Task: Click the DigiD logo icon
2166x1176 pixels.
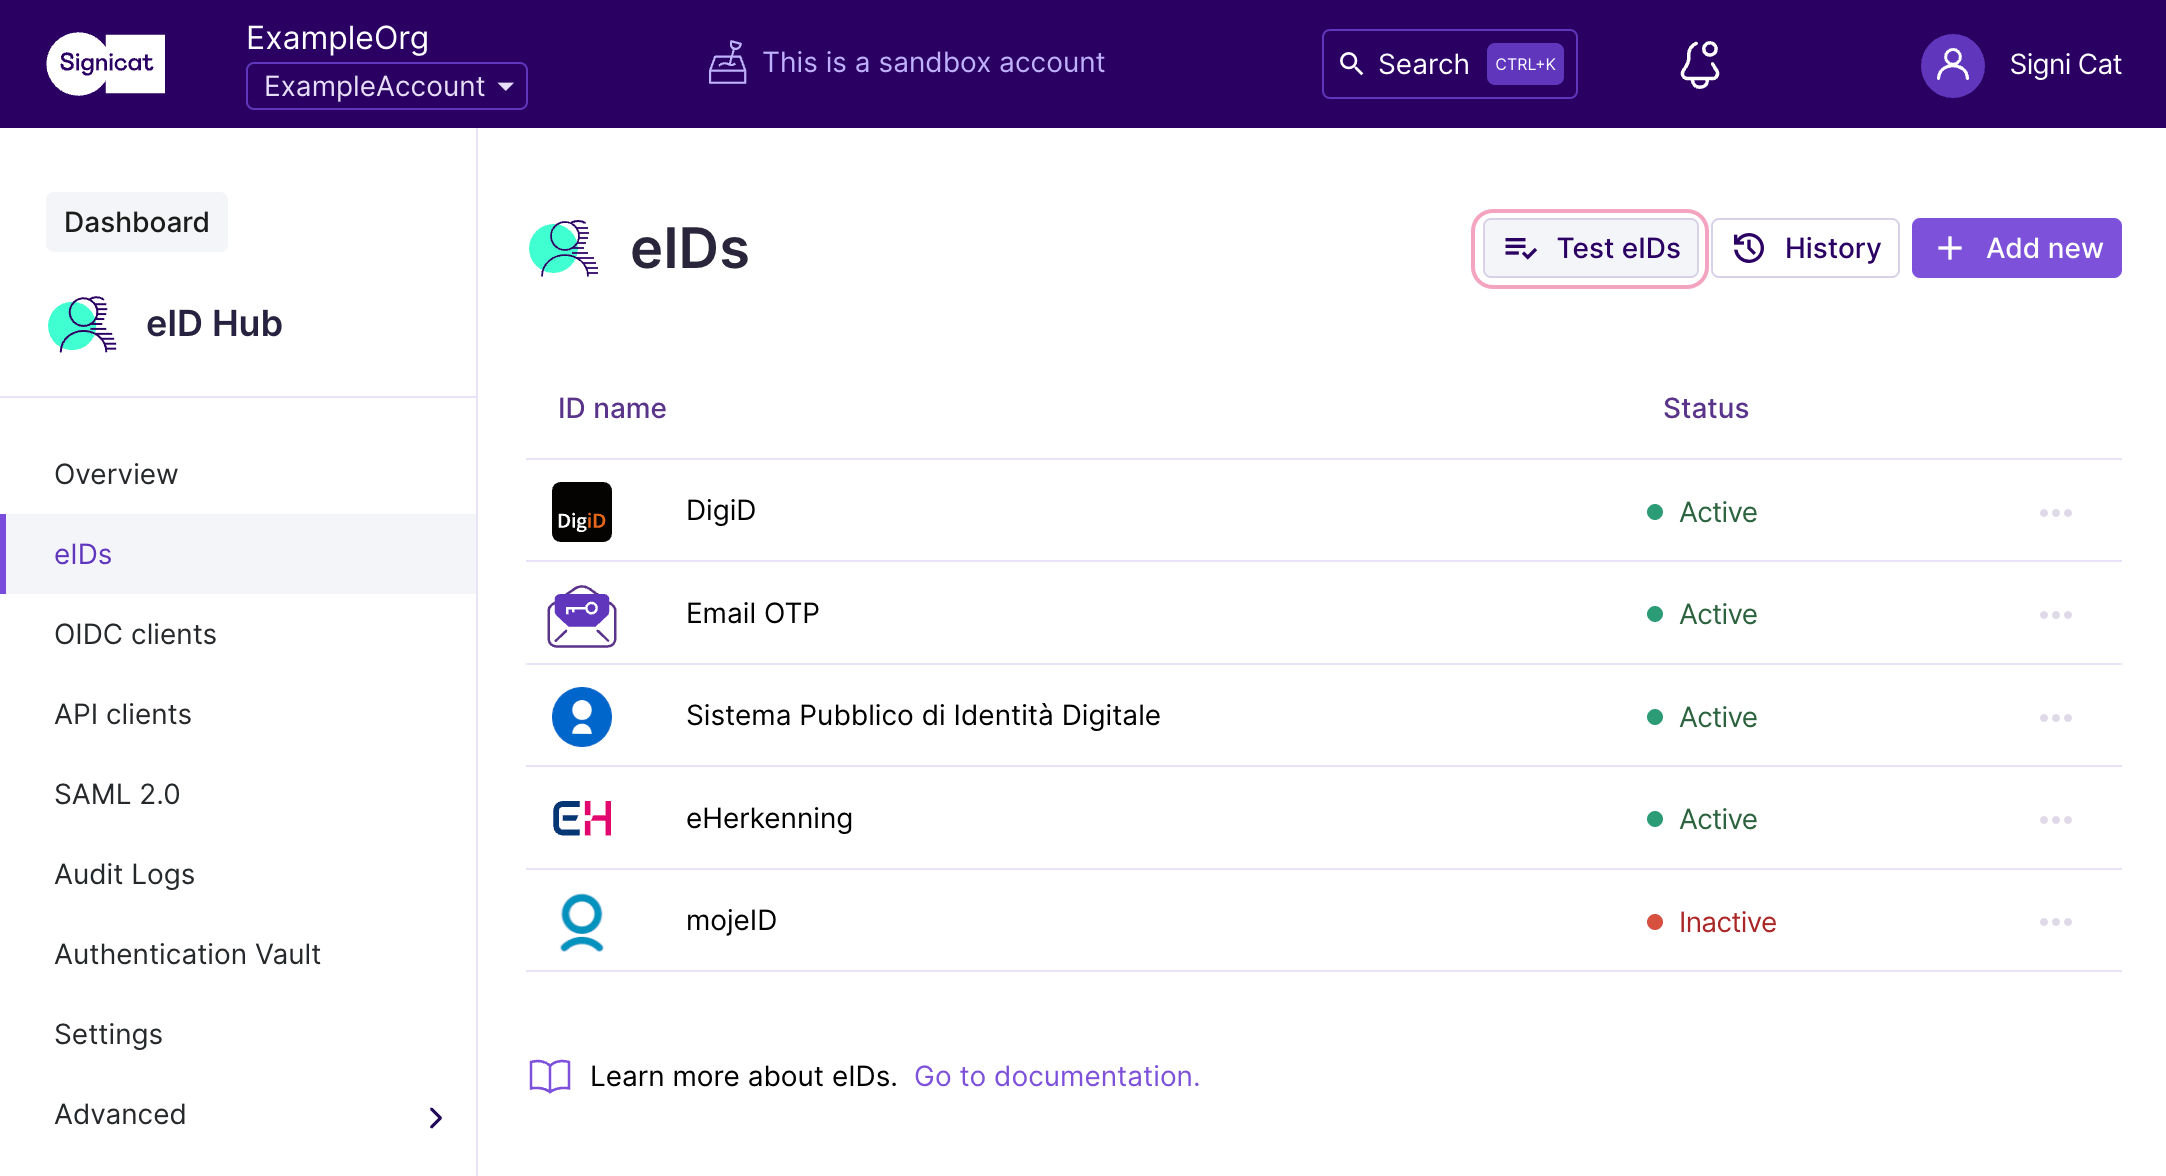Action: pos(581,512)
